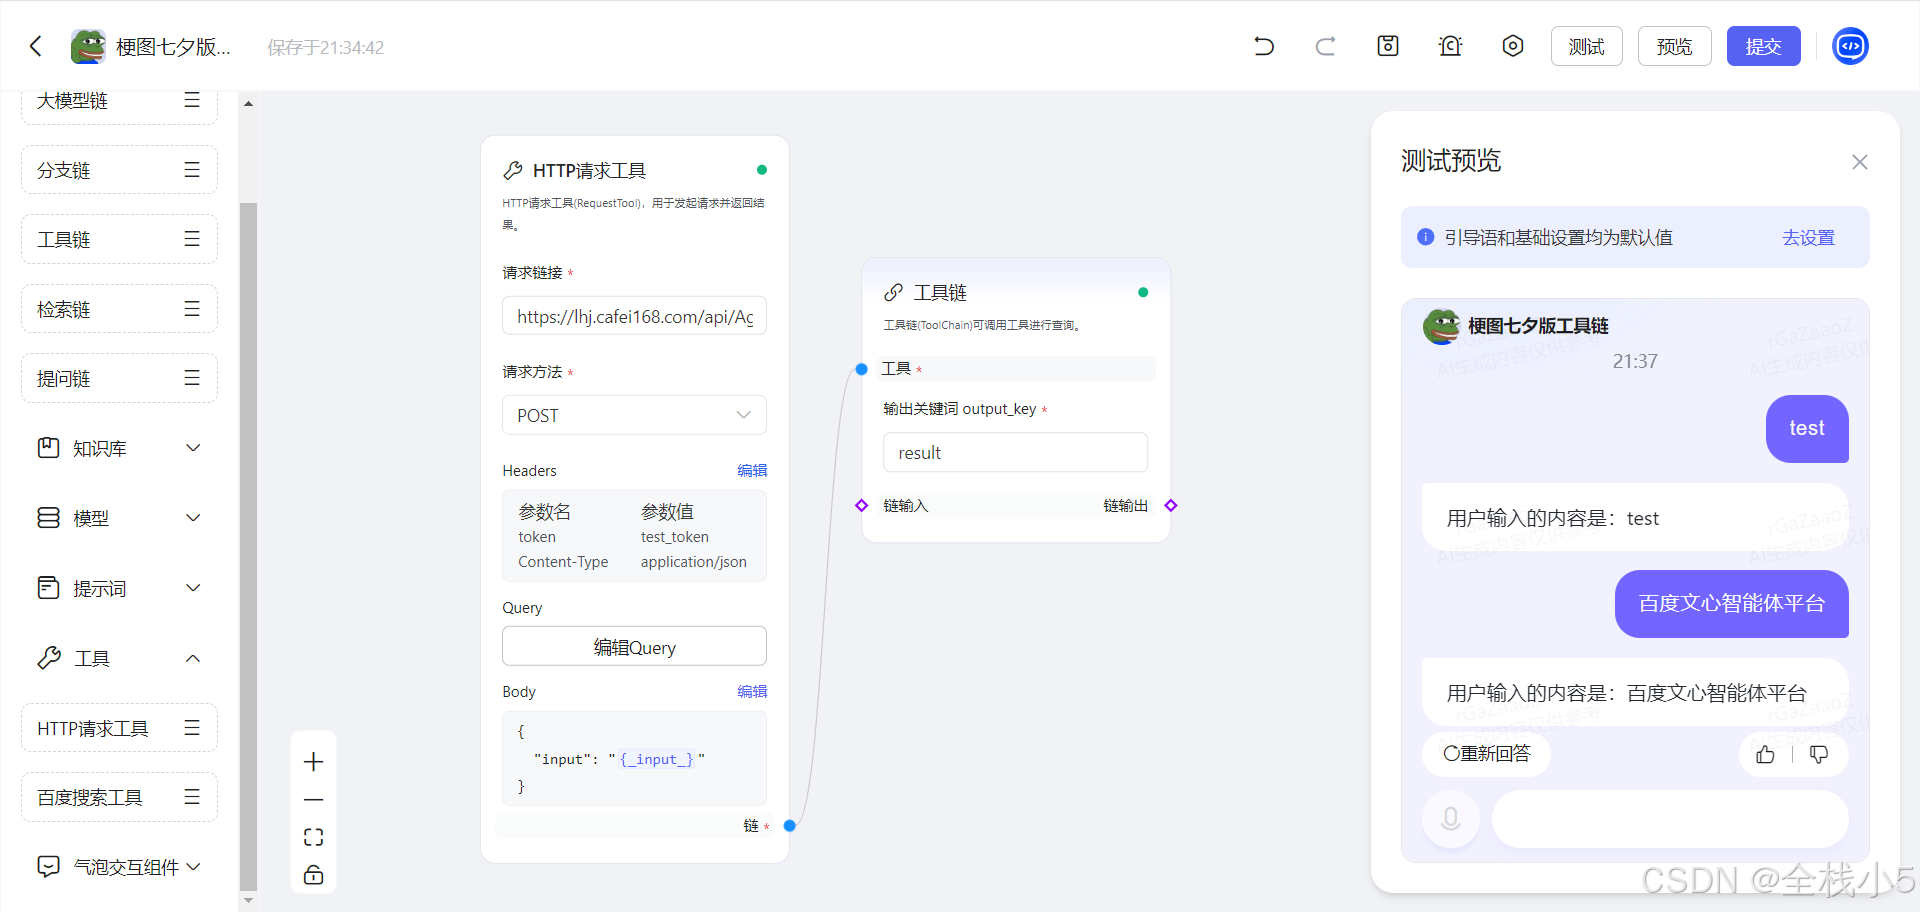
Task: Zoom in the canvas with the plus icon
Action: pyautogui.click(x=313, y=762)
